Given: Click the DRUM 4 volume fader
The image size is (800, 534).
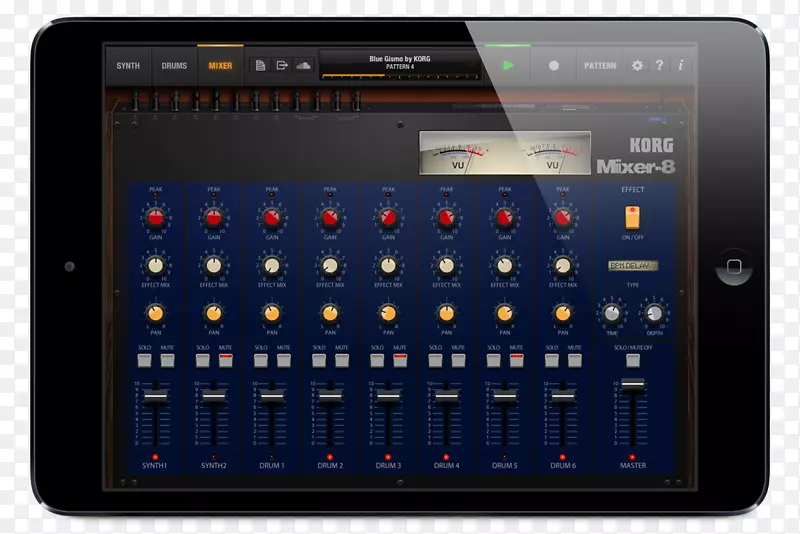Looking at the screenshot, I should coord(446,395).
